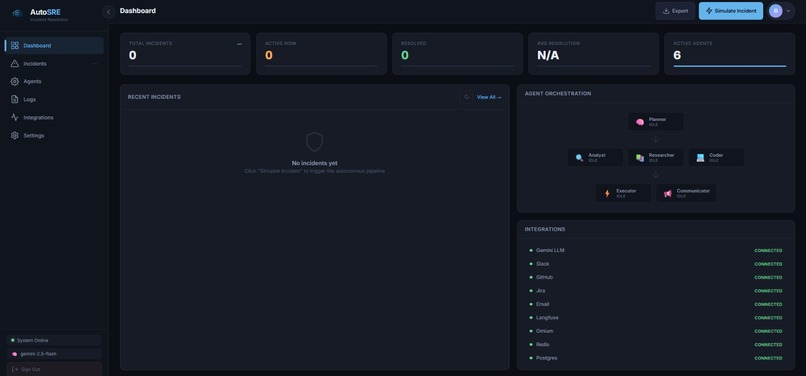This screenshot has width=806, height=376.
Task: Click the Integrations pulse icon
Action: (x=14, y=117)
